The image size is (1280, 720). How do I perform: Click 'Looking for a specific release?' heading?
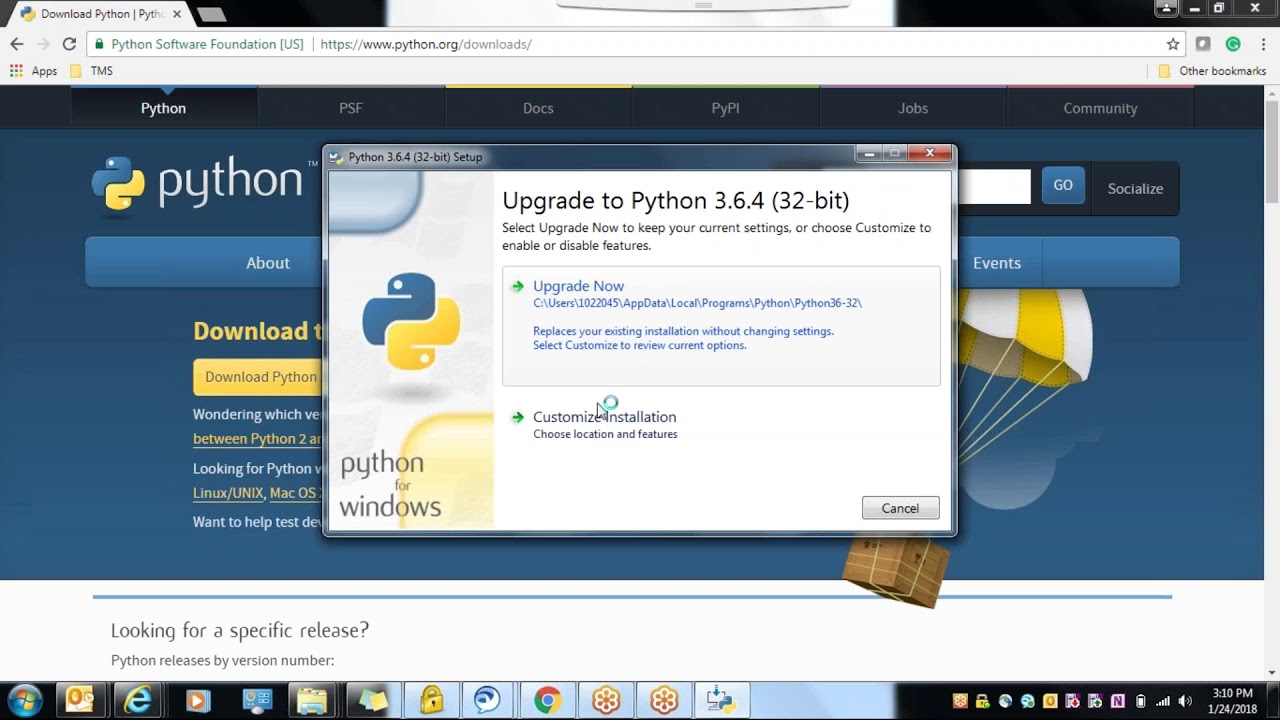pyautogui.click(x=240, y=630)
